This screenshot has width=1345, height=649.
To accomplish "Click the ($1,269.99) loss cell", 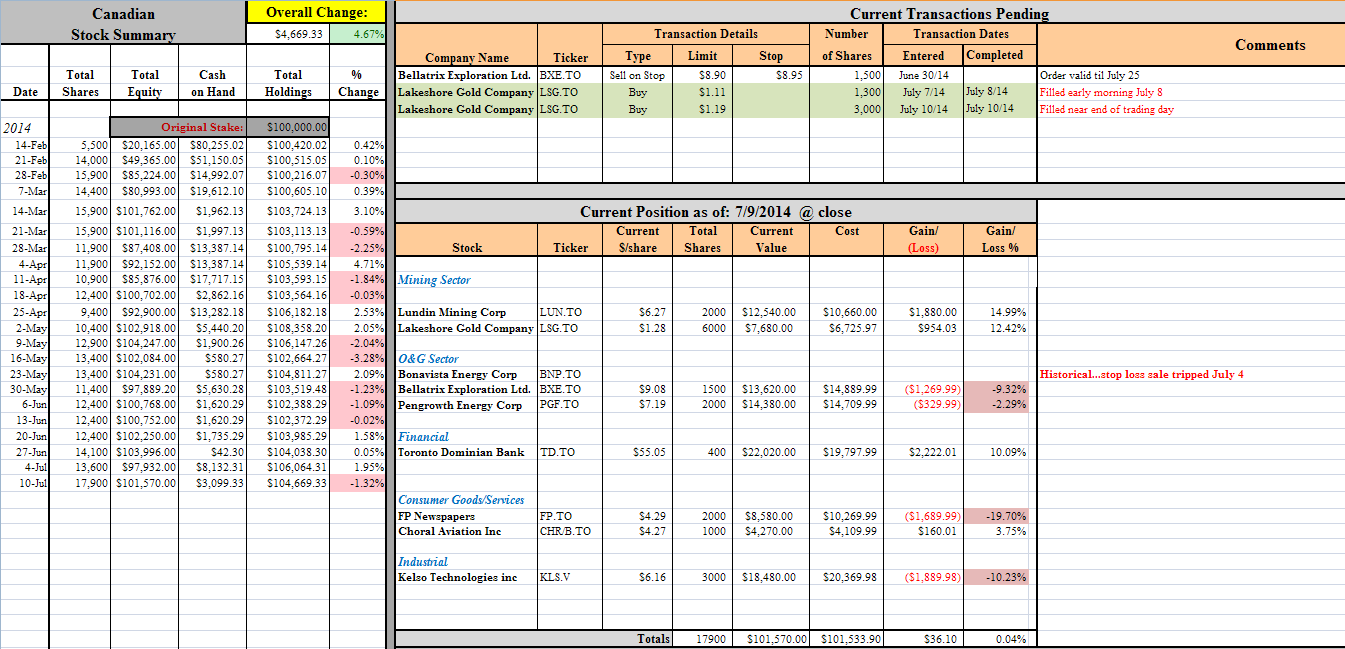I will click(923, 389).
